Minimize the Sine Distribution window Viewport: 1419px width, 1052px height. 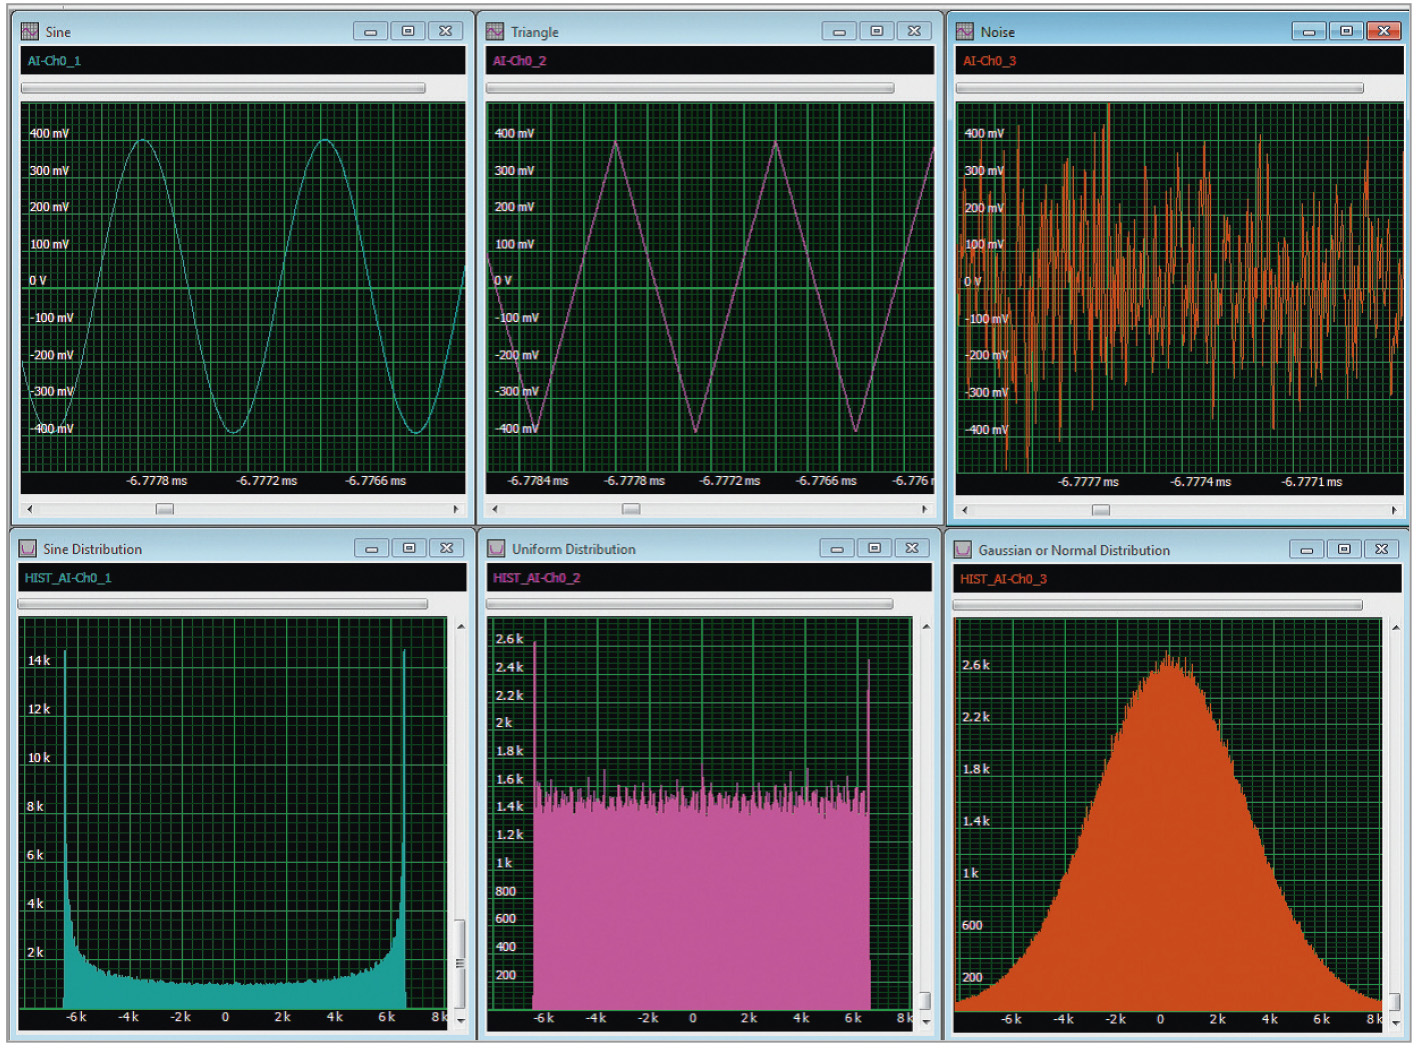pyautogui.click(x=371, y=549)
